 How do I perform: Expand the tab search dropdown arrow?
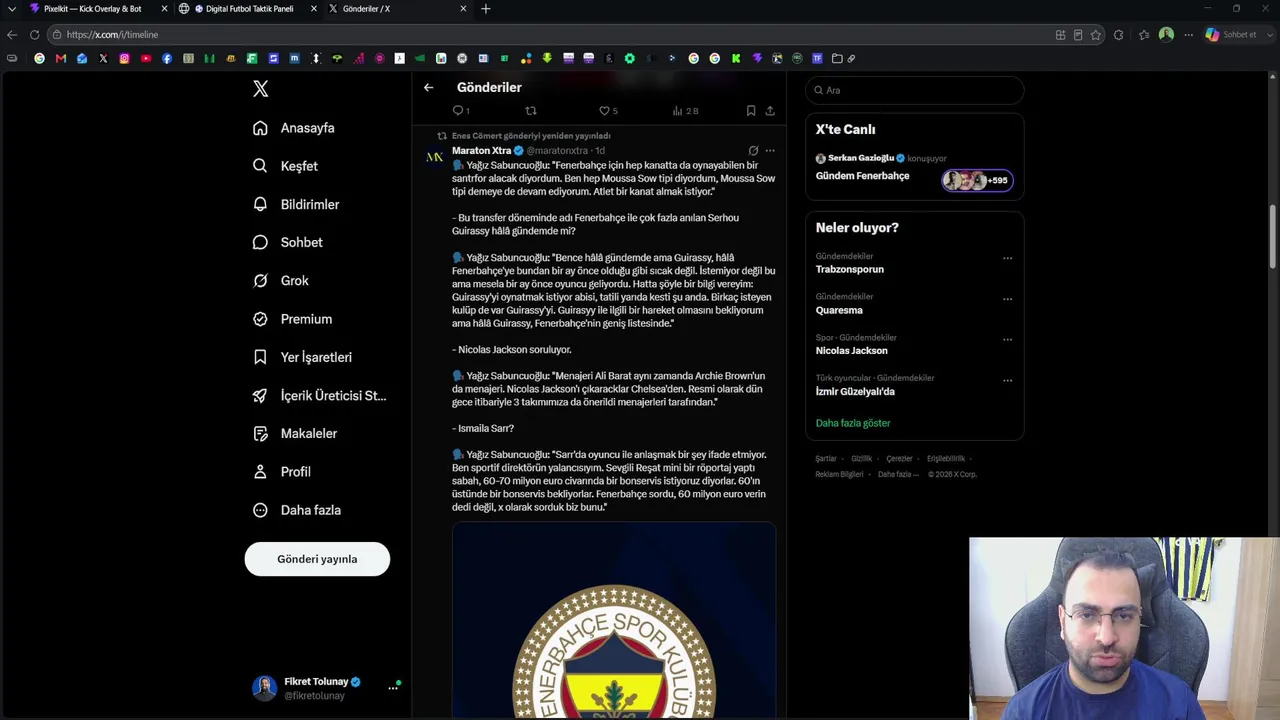(x=12, y=9)
